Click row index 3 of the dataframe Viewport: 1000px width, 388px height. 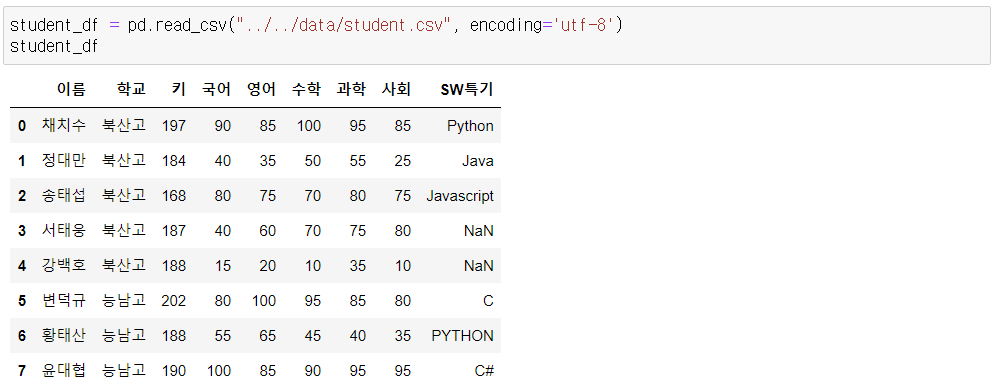tap(22, 230)
